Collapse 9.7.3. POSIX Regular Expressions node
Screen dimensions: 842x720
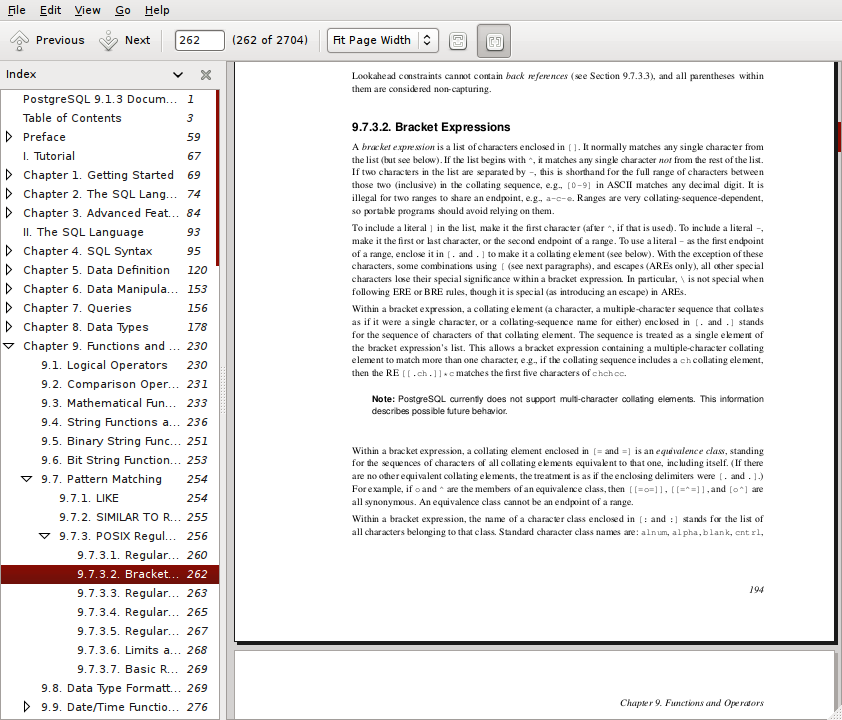click(x=45, y=536)
